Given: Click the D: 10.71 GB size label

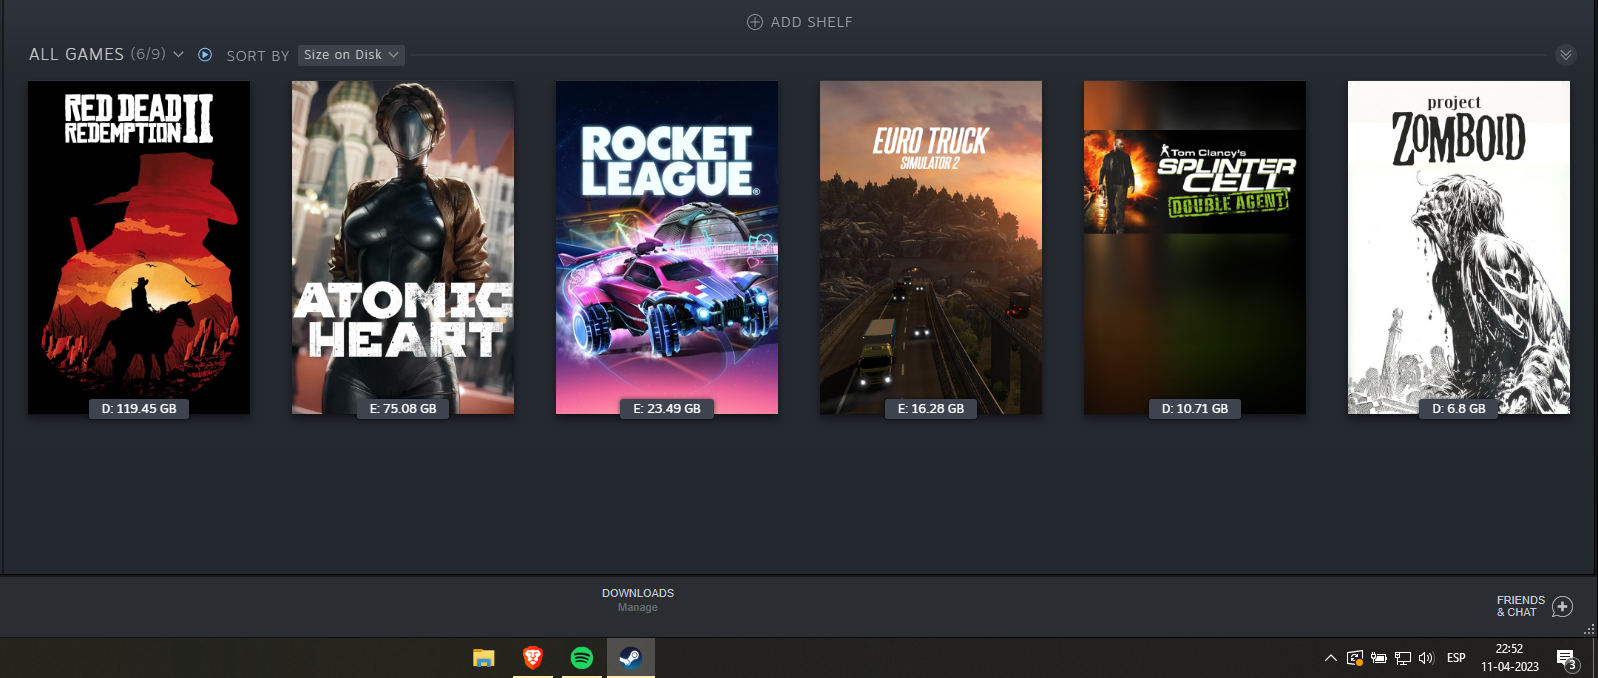Looking at the screenshot, I should coord(1195,409).
